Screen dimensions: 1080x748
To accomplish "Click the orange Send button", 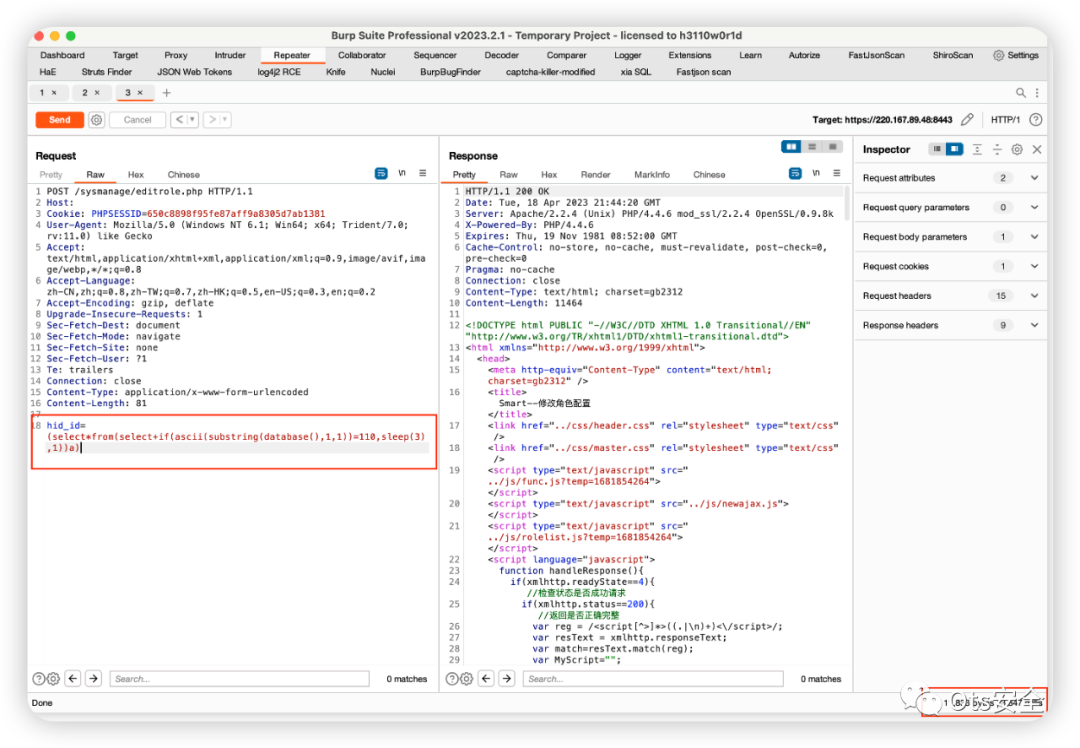I will (60, 120).
